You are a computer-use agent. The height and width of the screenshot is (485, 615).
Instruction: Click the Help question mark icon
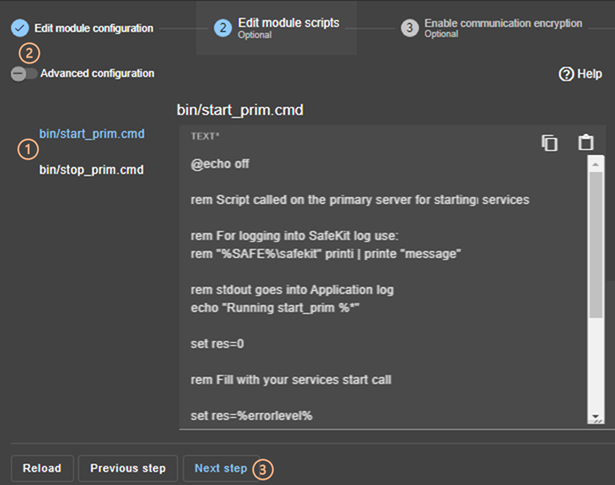click(566, 74)
